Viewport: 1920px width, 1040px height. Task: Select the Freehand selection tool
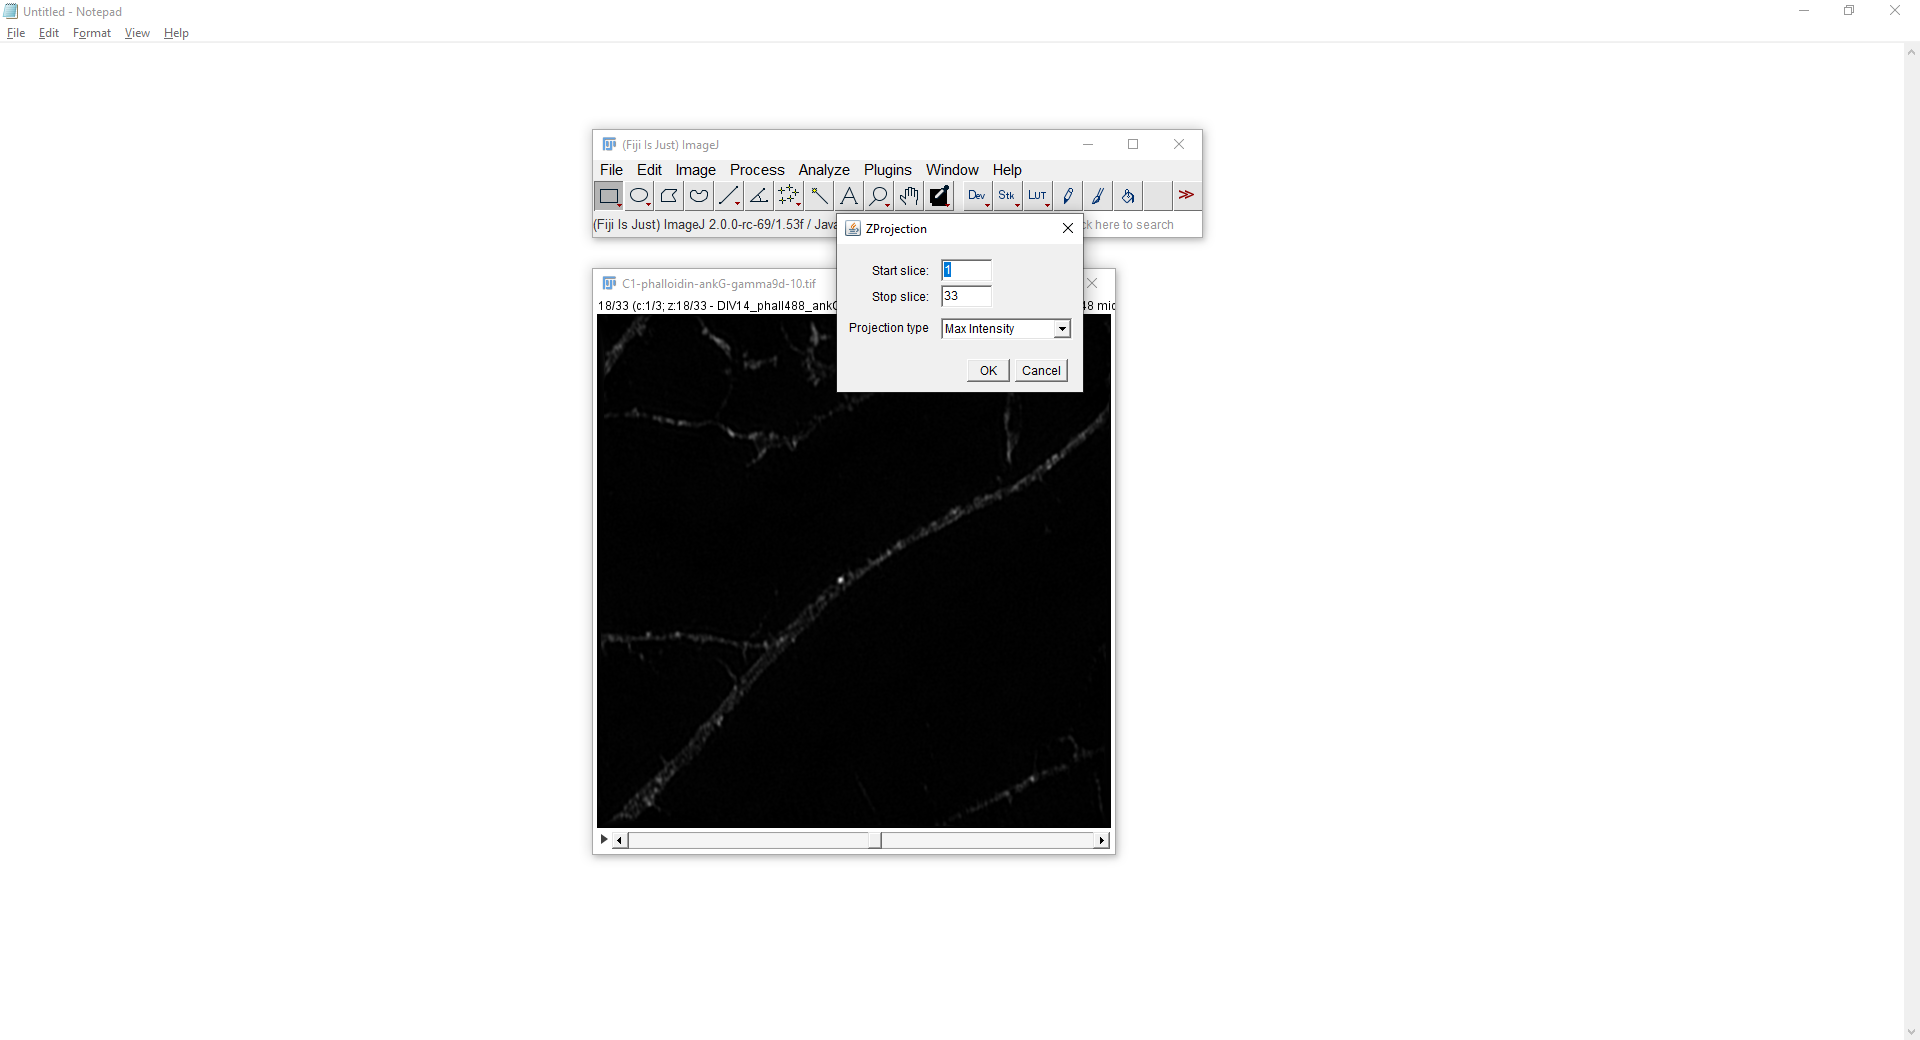point(699,196)
